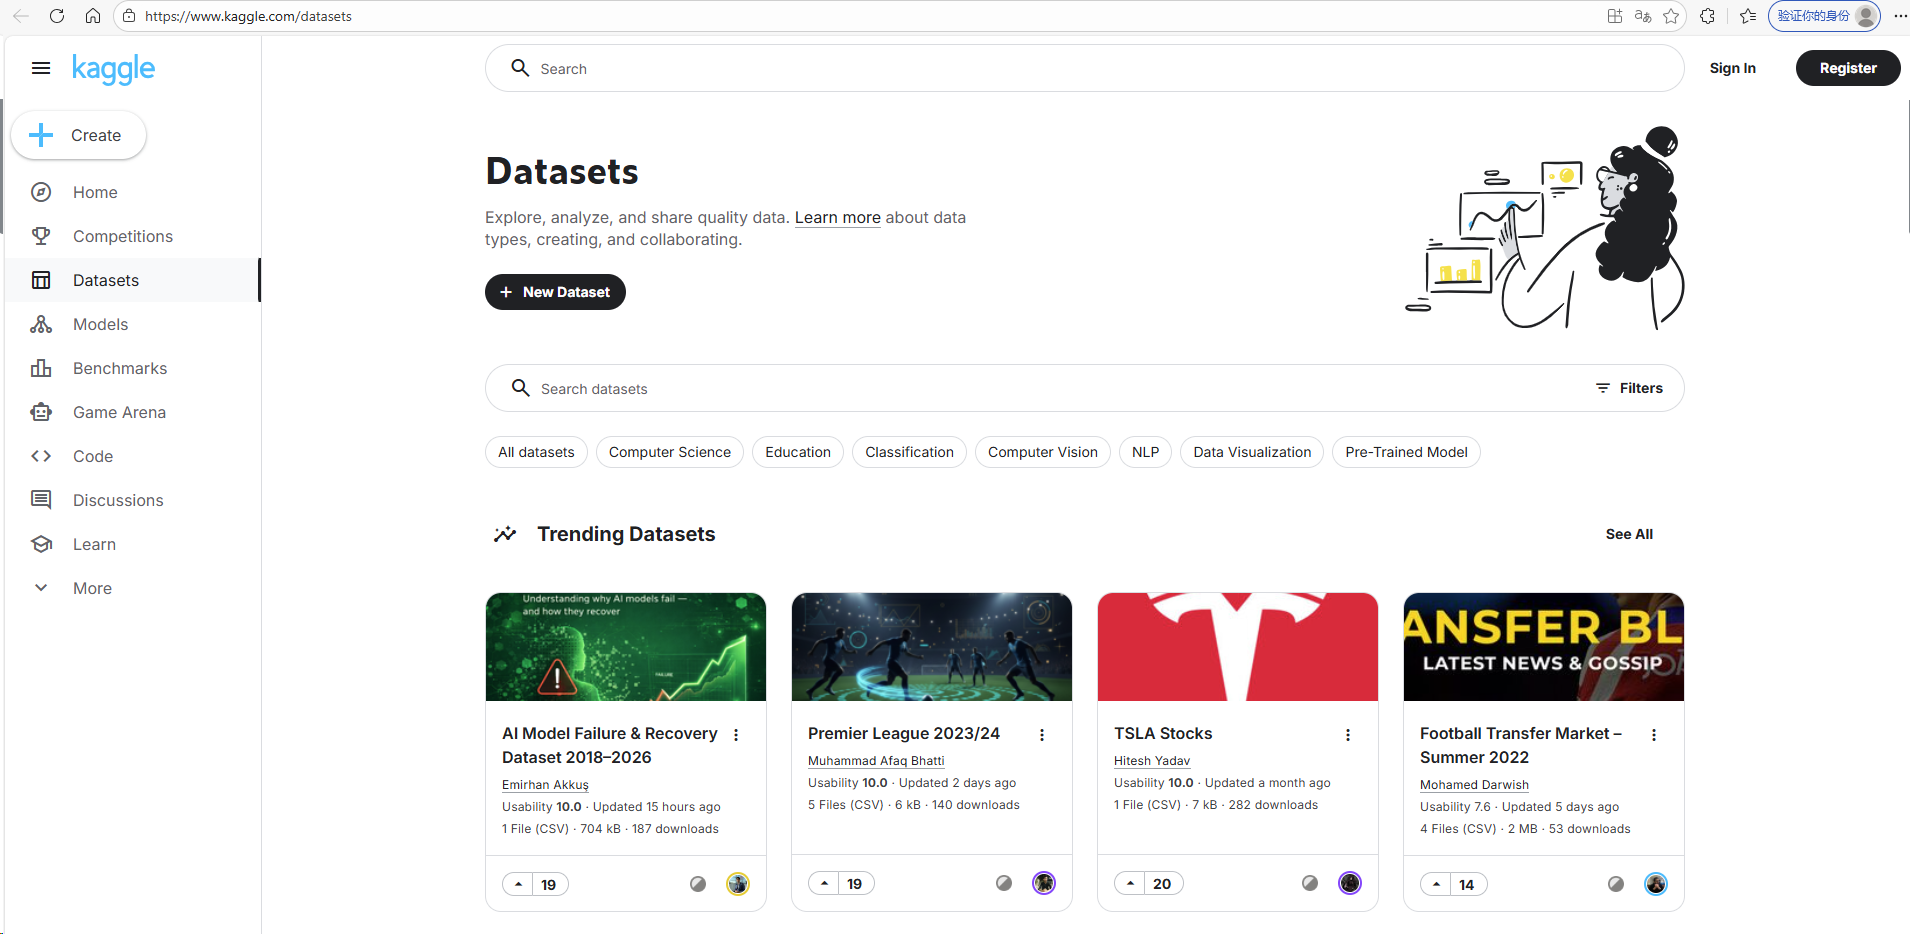
Task: Upvote Football Transfer Market dataset
Action: point(1436,884)
